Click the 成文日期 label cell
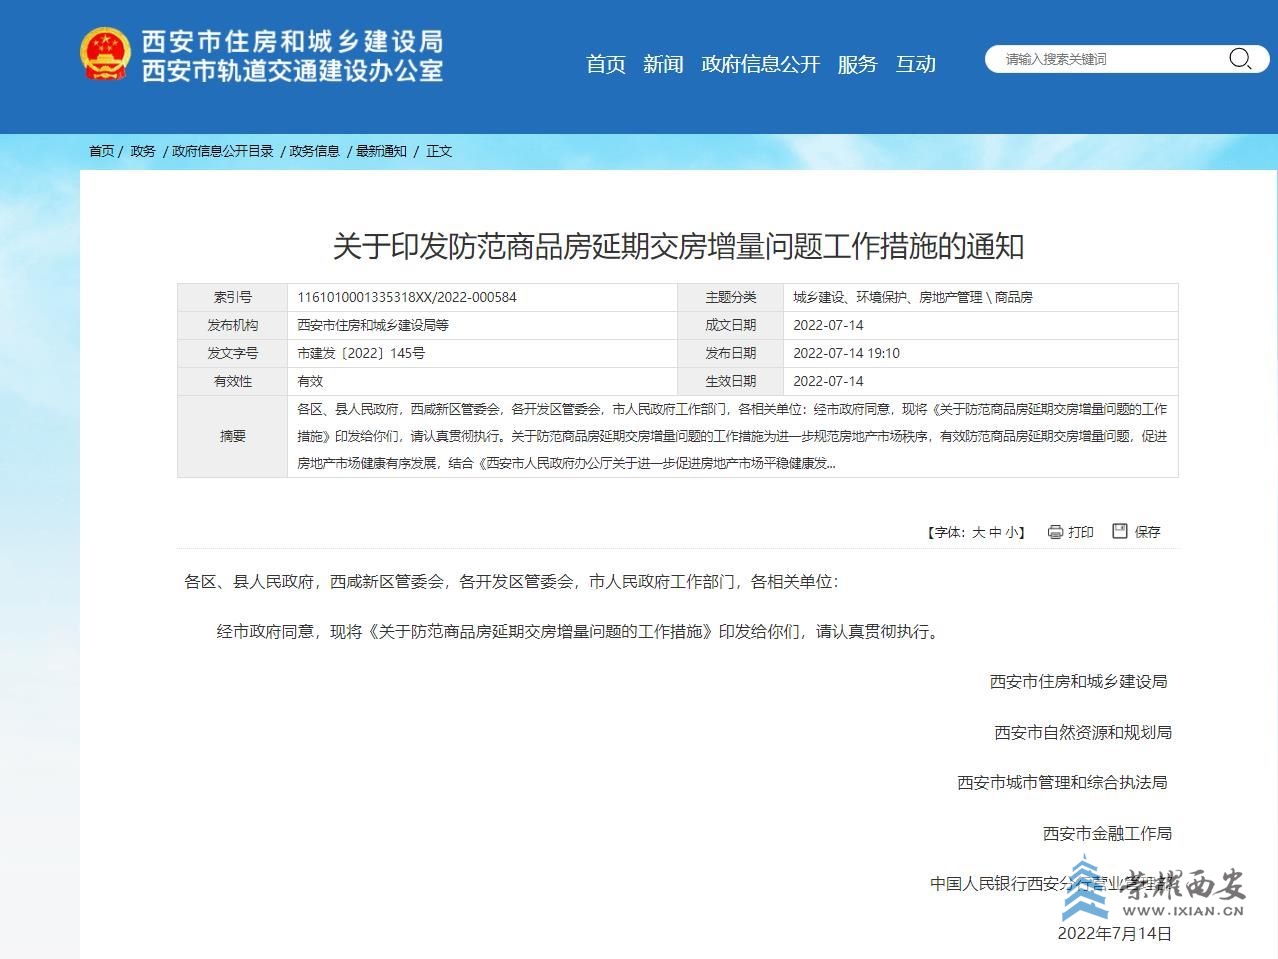Viewport: 1278px width, 959px height. pos(731,325)
